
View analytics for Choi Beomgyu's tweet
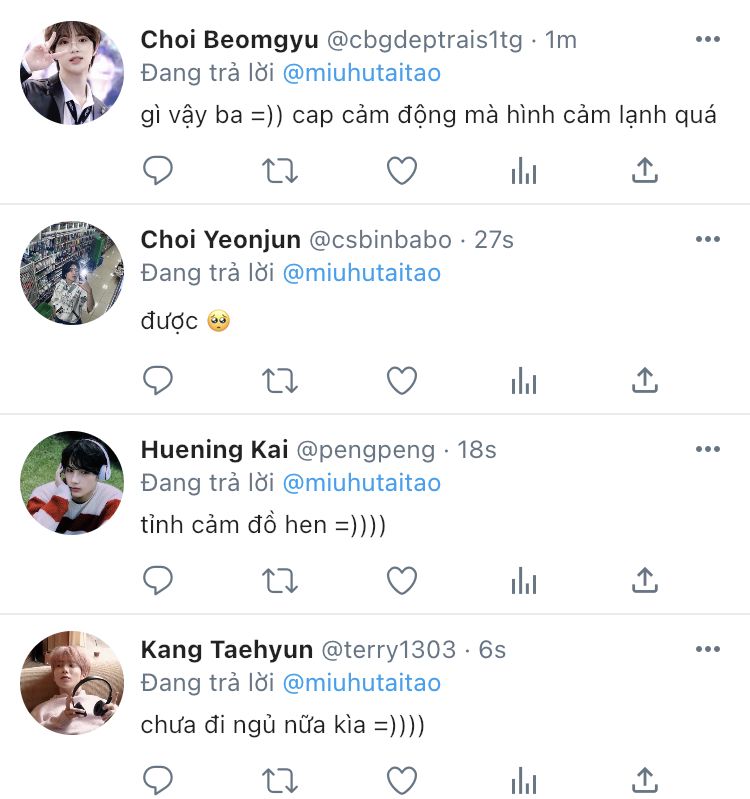coord(524,171)
